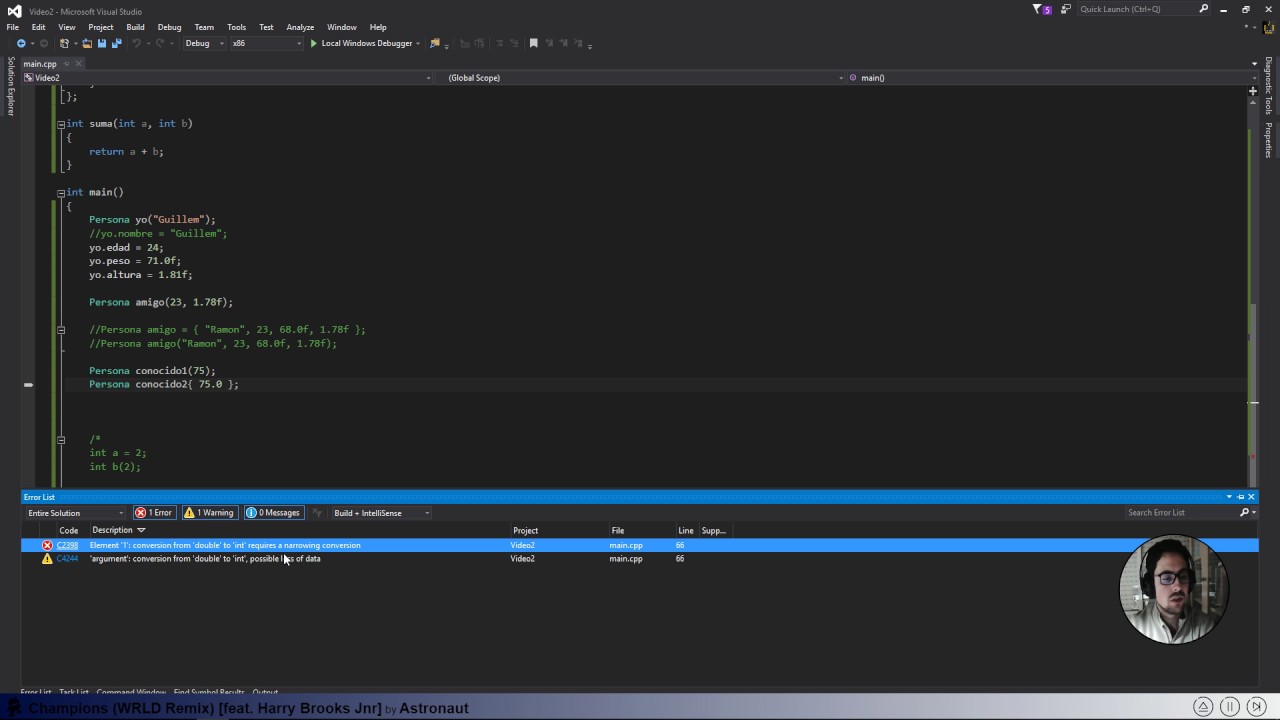Sort by the Line column header
1280x720 pixels.
[x=685, y=531]
